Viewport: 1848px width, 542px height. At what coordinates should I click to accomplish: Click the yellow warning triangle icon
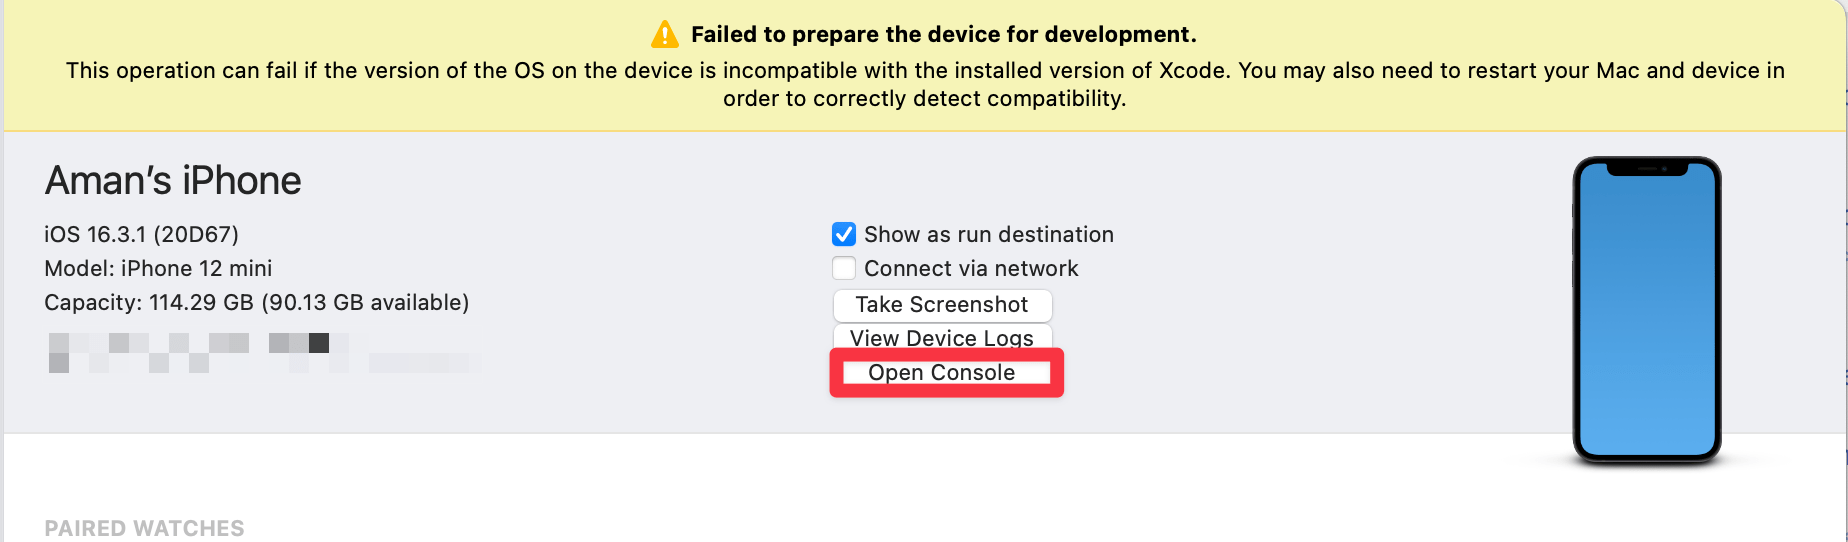pos(664,35)
